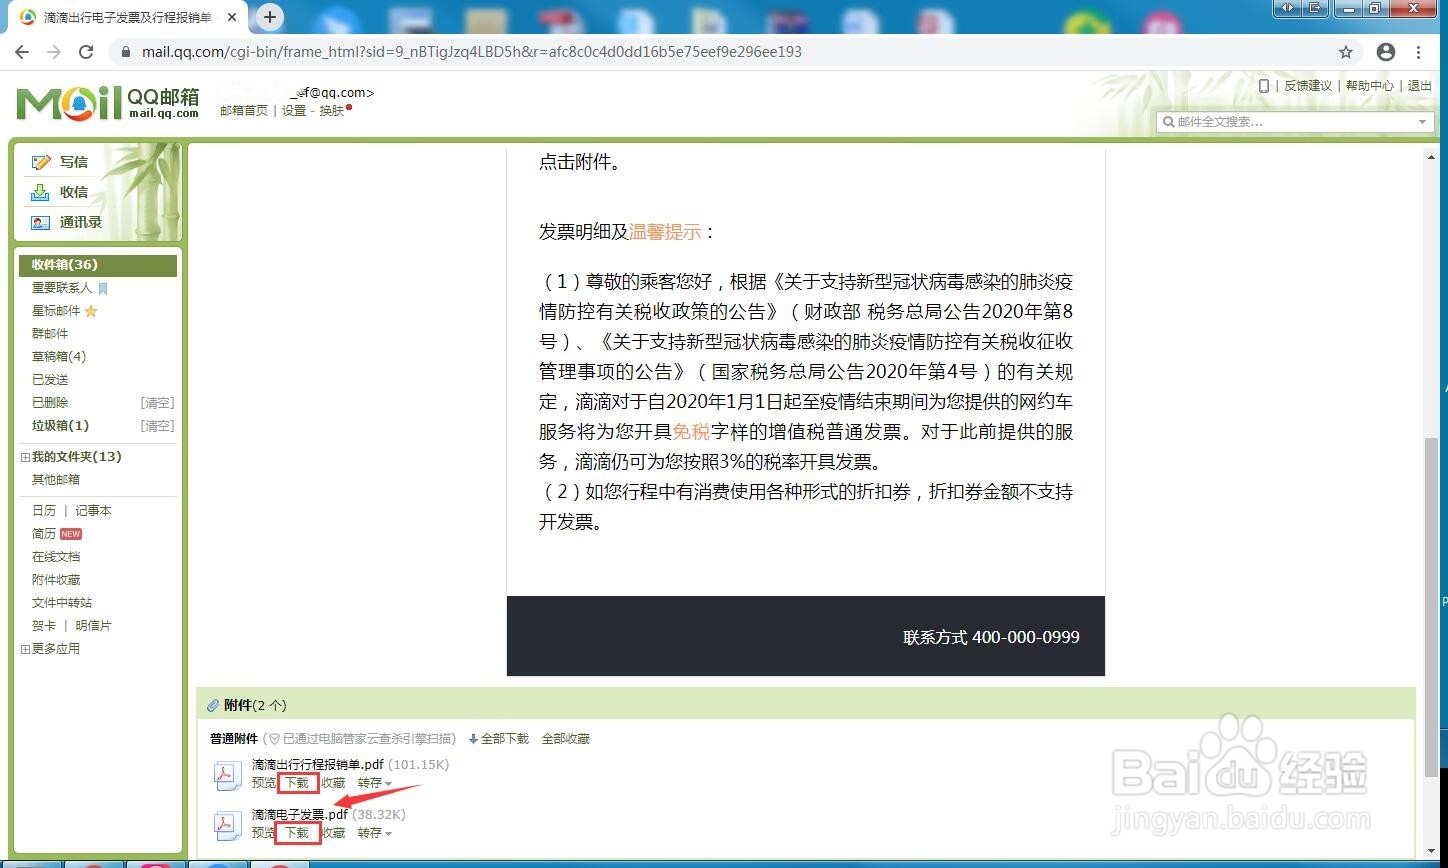Screen dimensions: 1448x868
Task: Click the mobile phone icon beside 反馈建议
Action: [x=1264, y=86]
